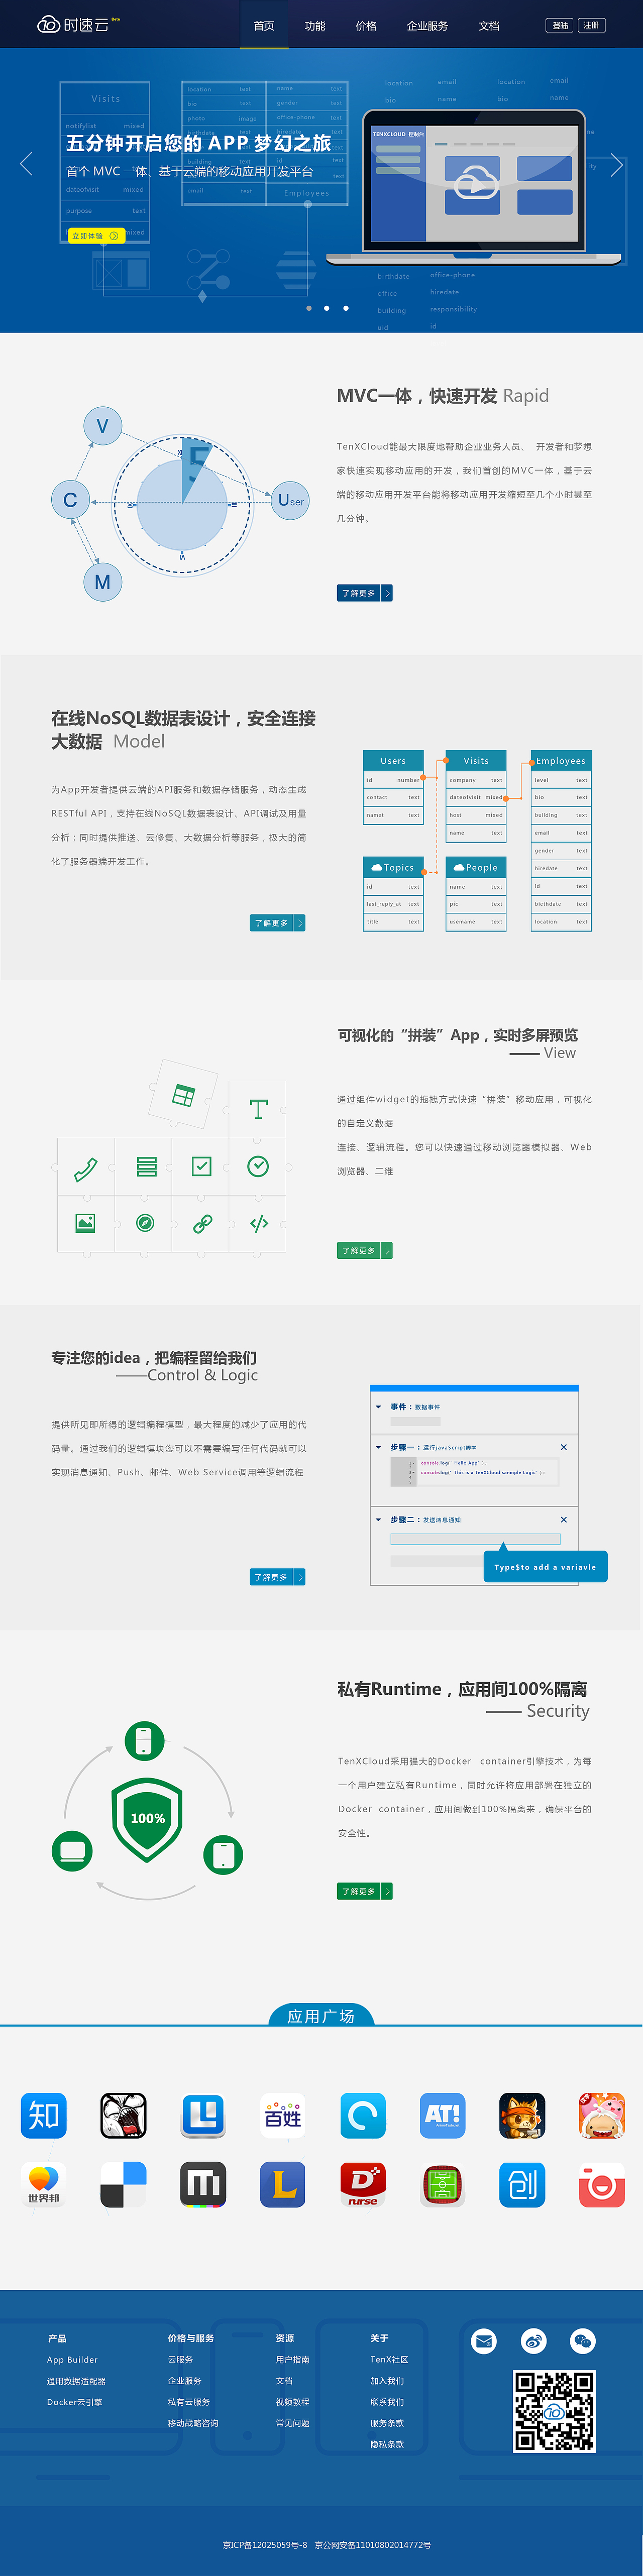643x2576 pixels.
Task: Open the rage comic face app icon
Action: pyautogui.click(x=124, y=2116)
